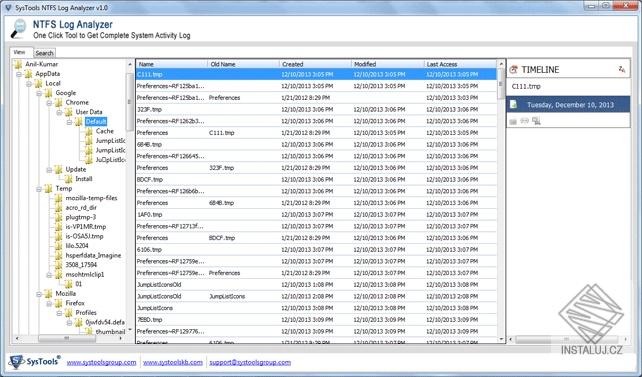
Task: Click the support@systoolsgroup.com email link
Action: pyautogui.click(x=250, y=362)
